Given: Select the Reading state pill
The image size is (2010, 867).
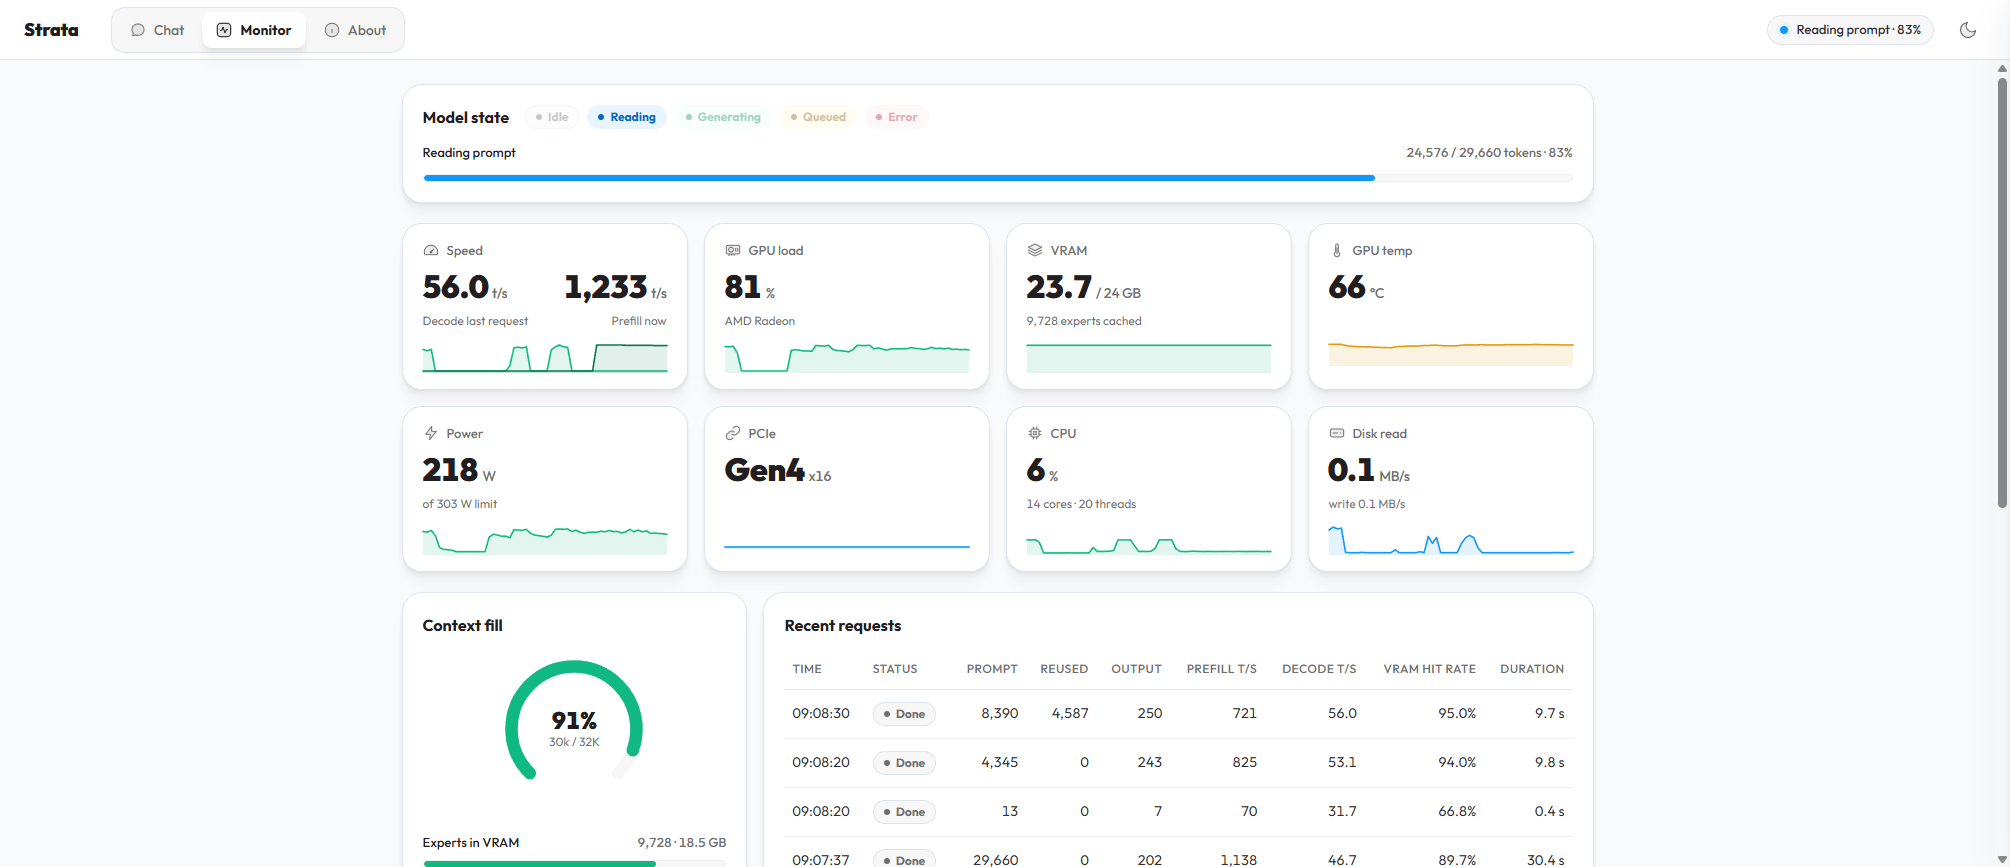Looking at the screenshot, I should coord(627,117).
